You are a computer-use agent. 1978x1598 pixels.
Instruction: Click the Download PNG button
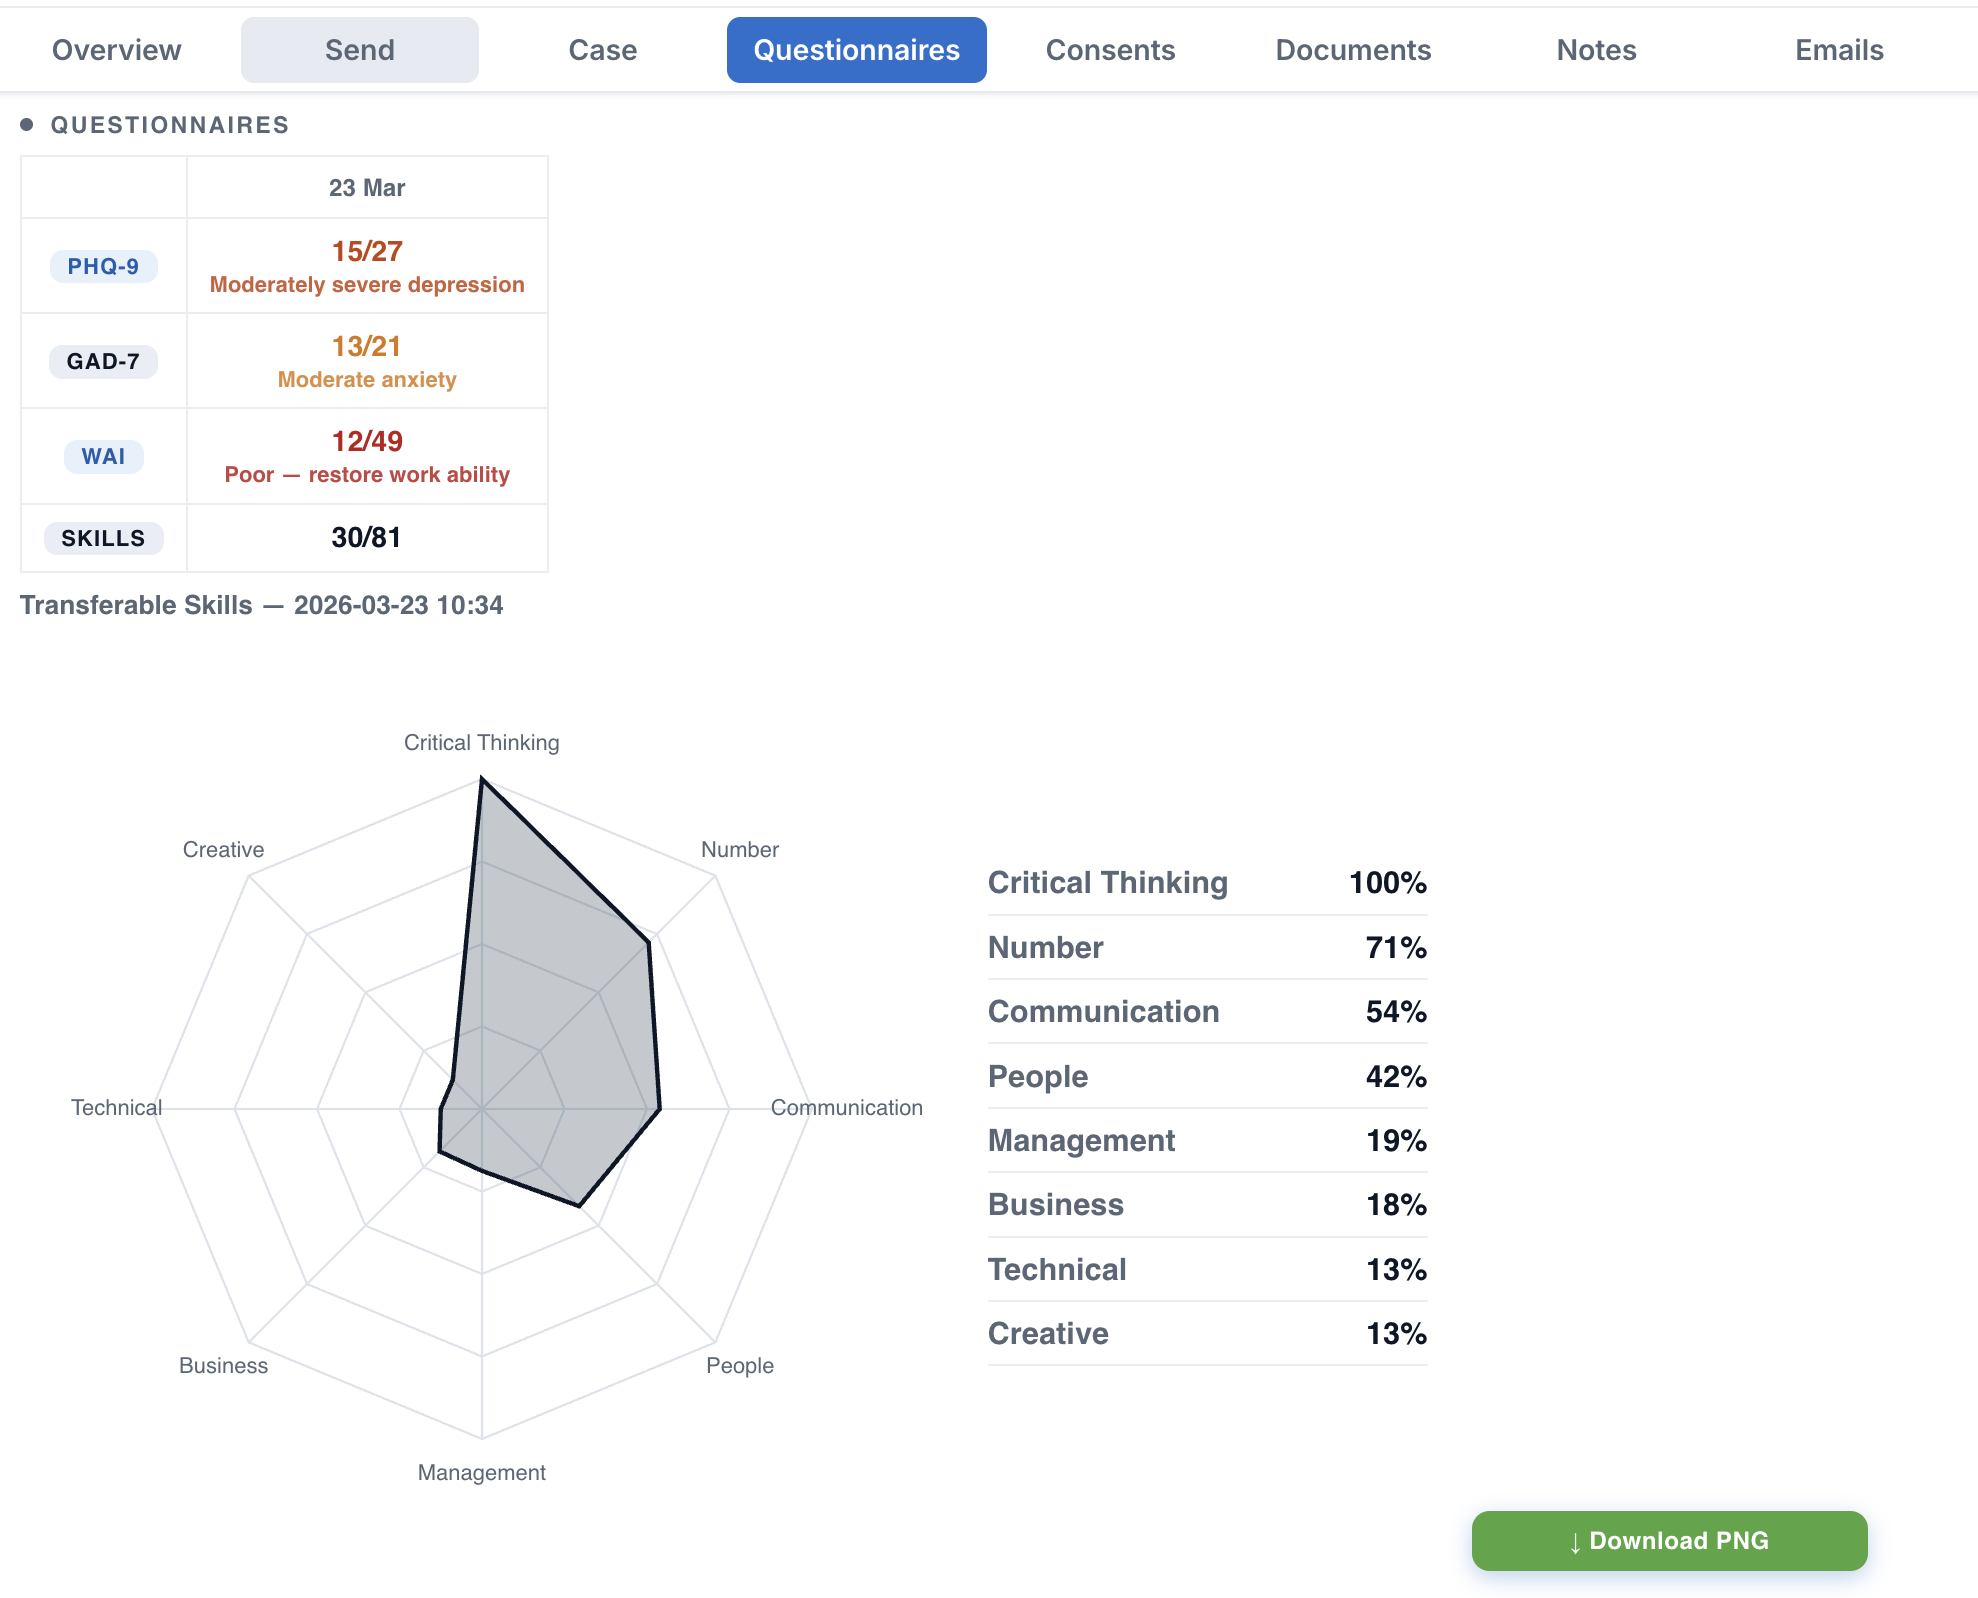coord(1670,1541)
